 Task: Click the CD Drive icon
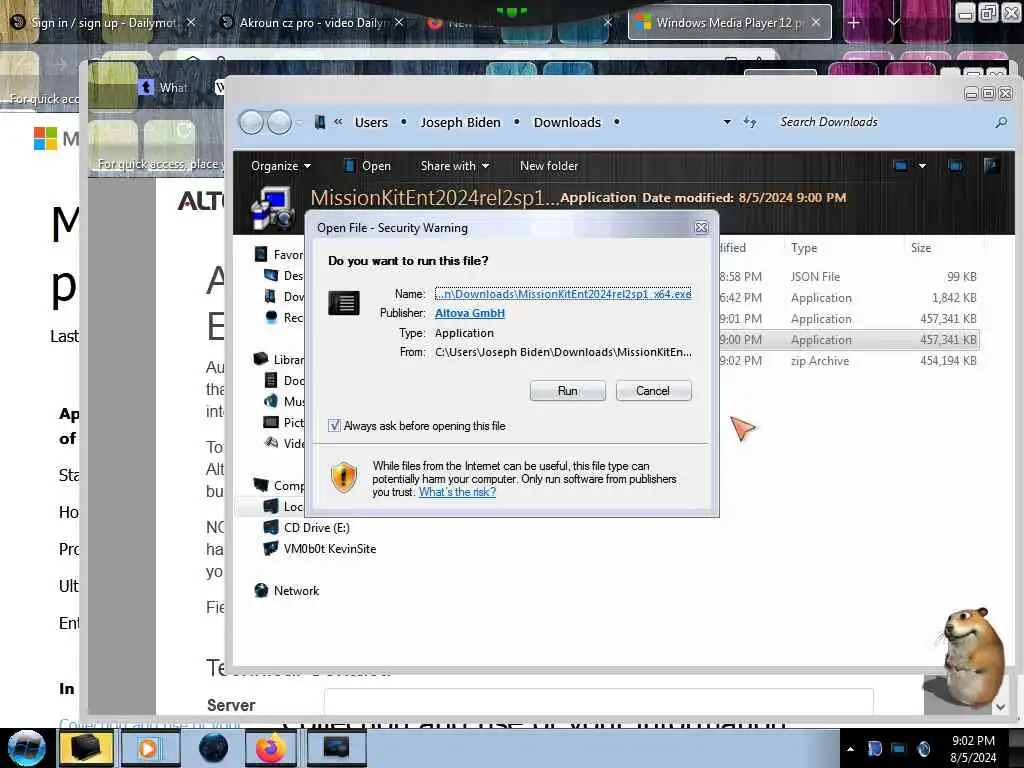pos(270,527)
